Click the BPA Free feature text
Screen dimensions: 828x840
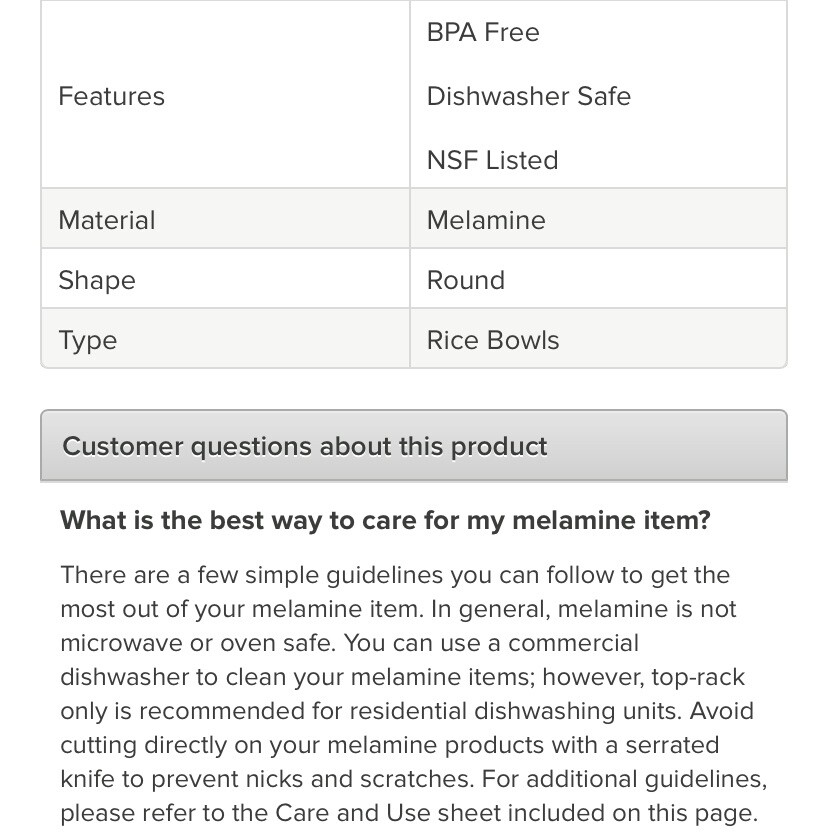[483, 33]
